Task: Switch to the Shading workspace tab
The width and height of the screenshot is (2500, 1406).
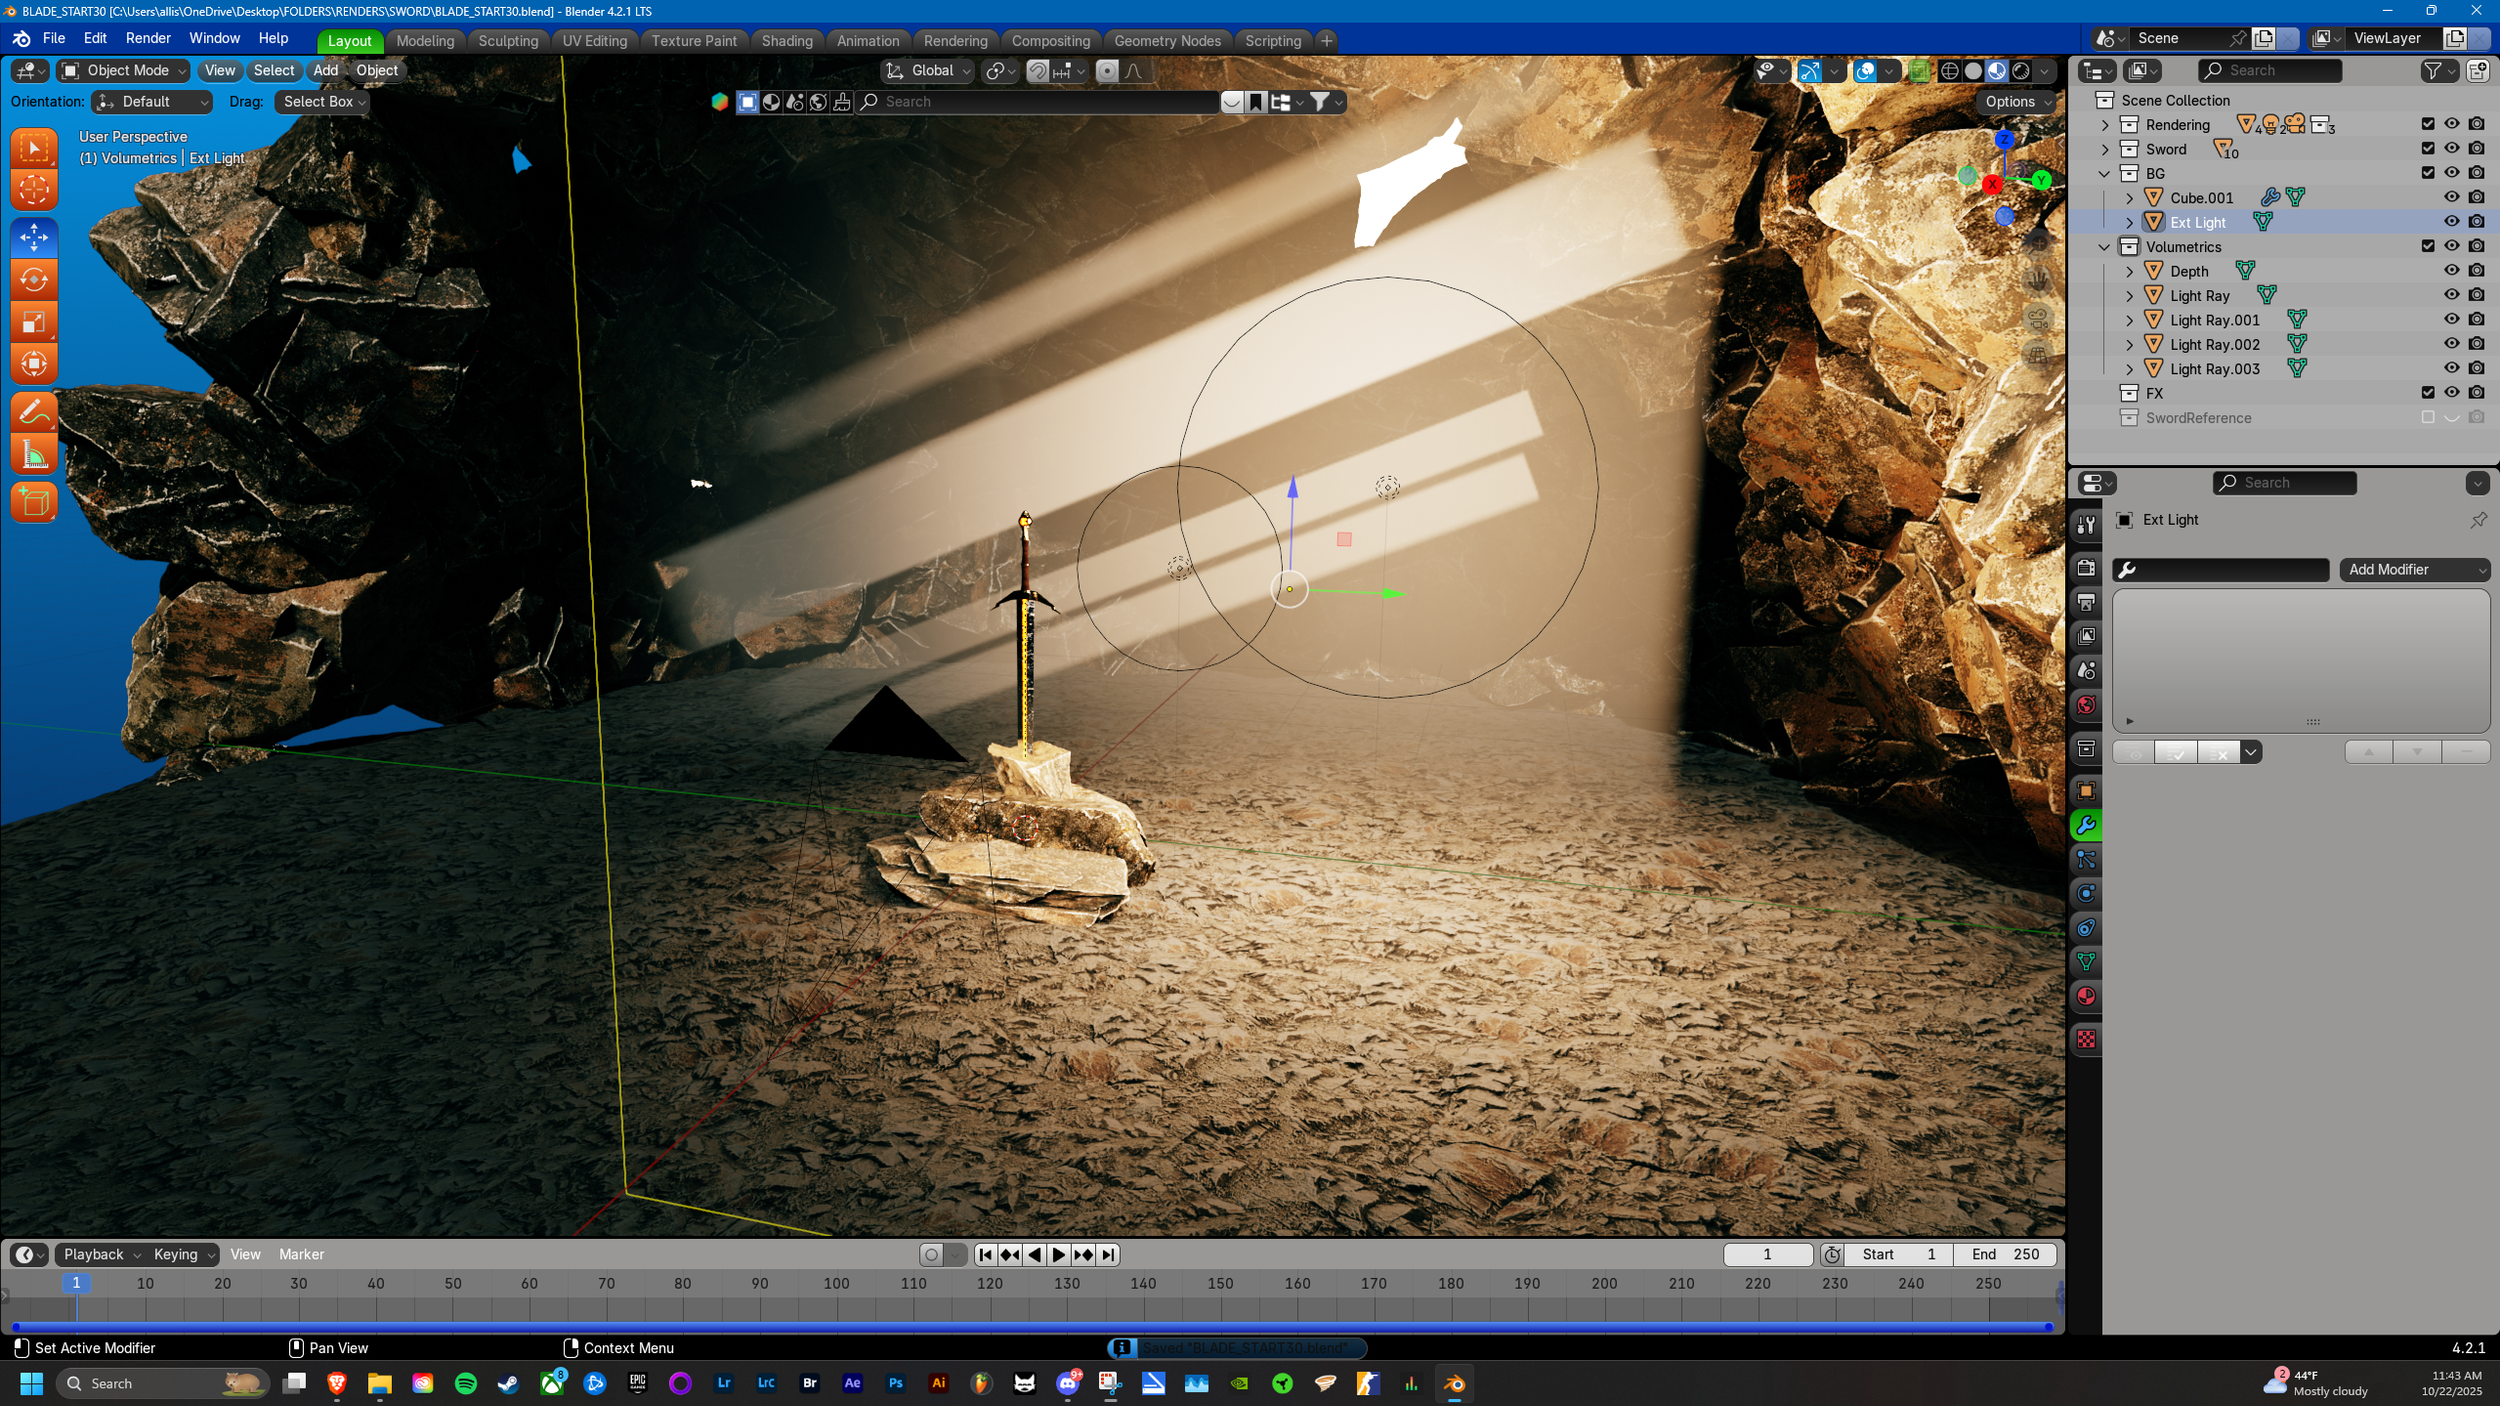Action: click(786, 41)
